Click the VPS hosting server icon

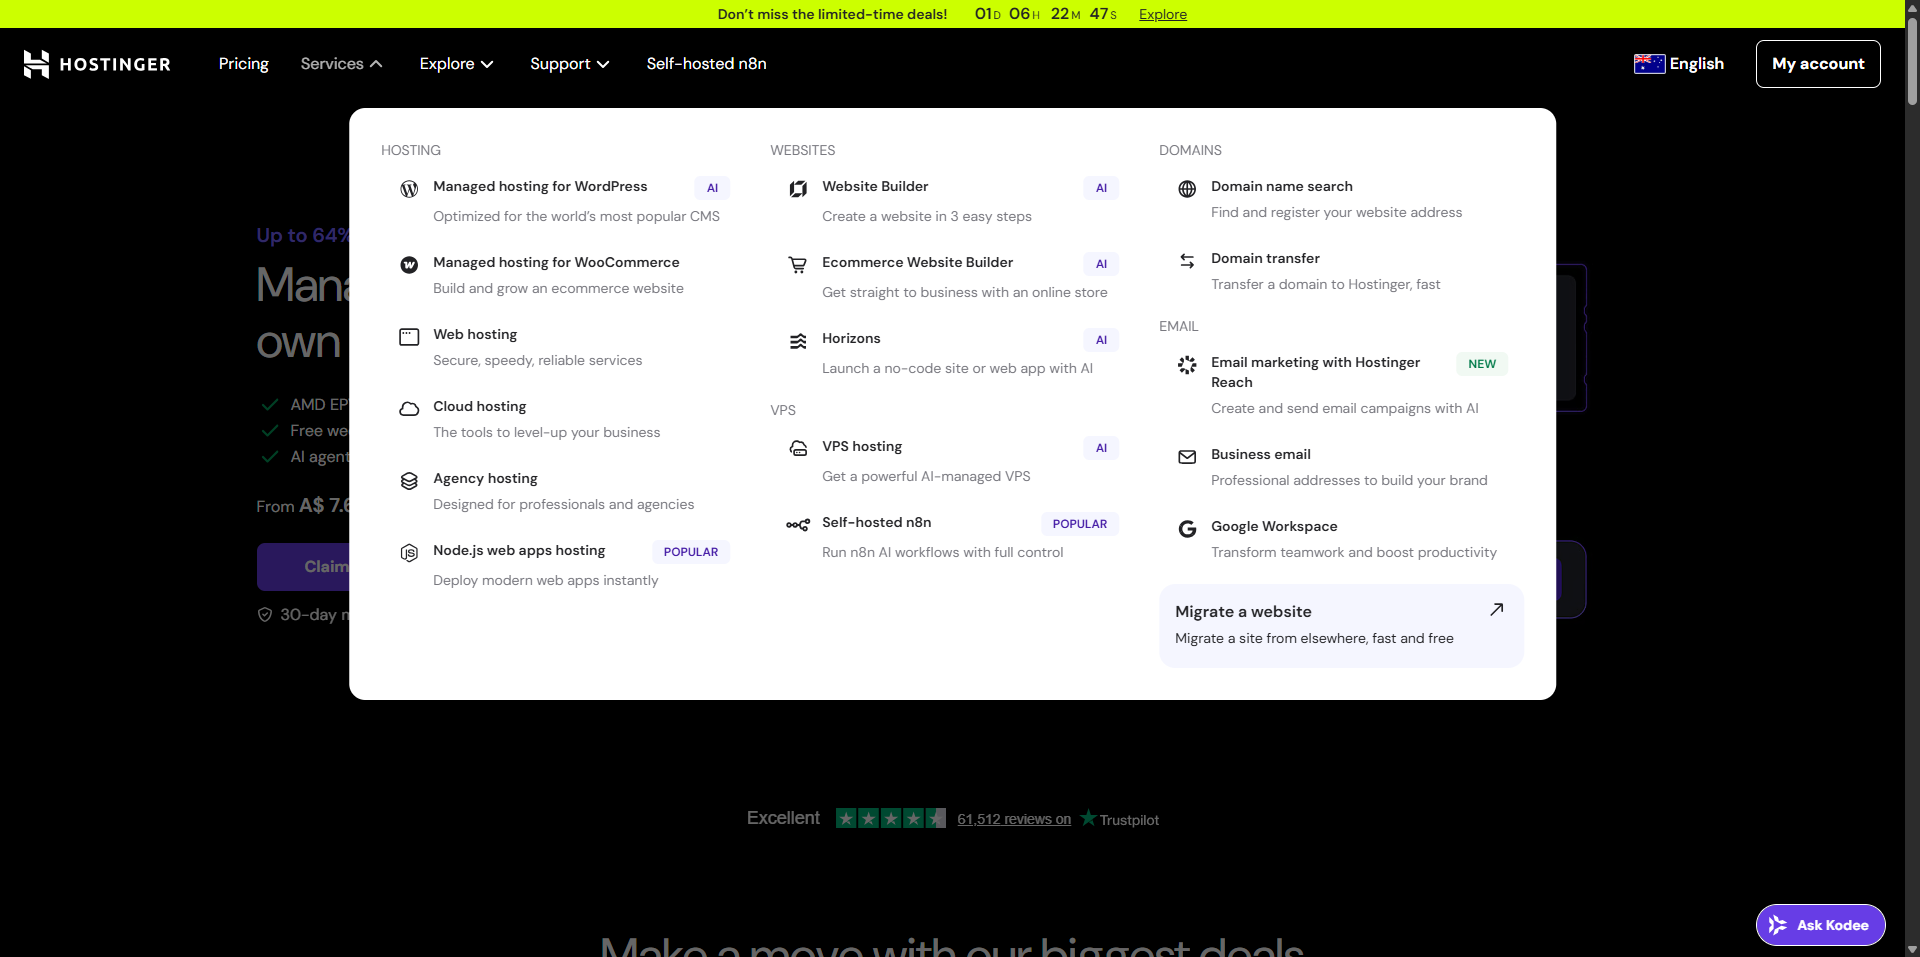pos(798,449)
